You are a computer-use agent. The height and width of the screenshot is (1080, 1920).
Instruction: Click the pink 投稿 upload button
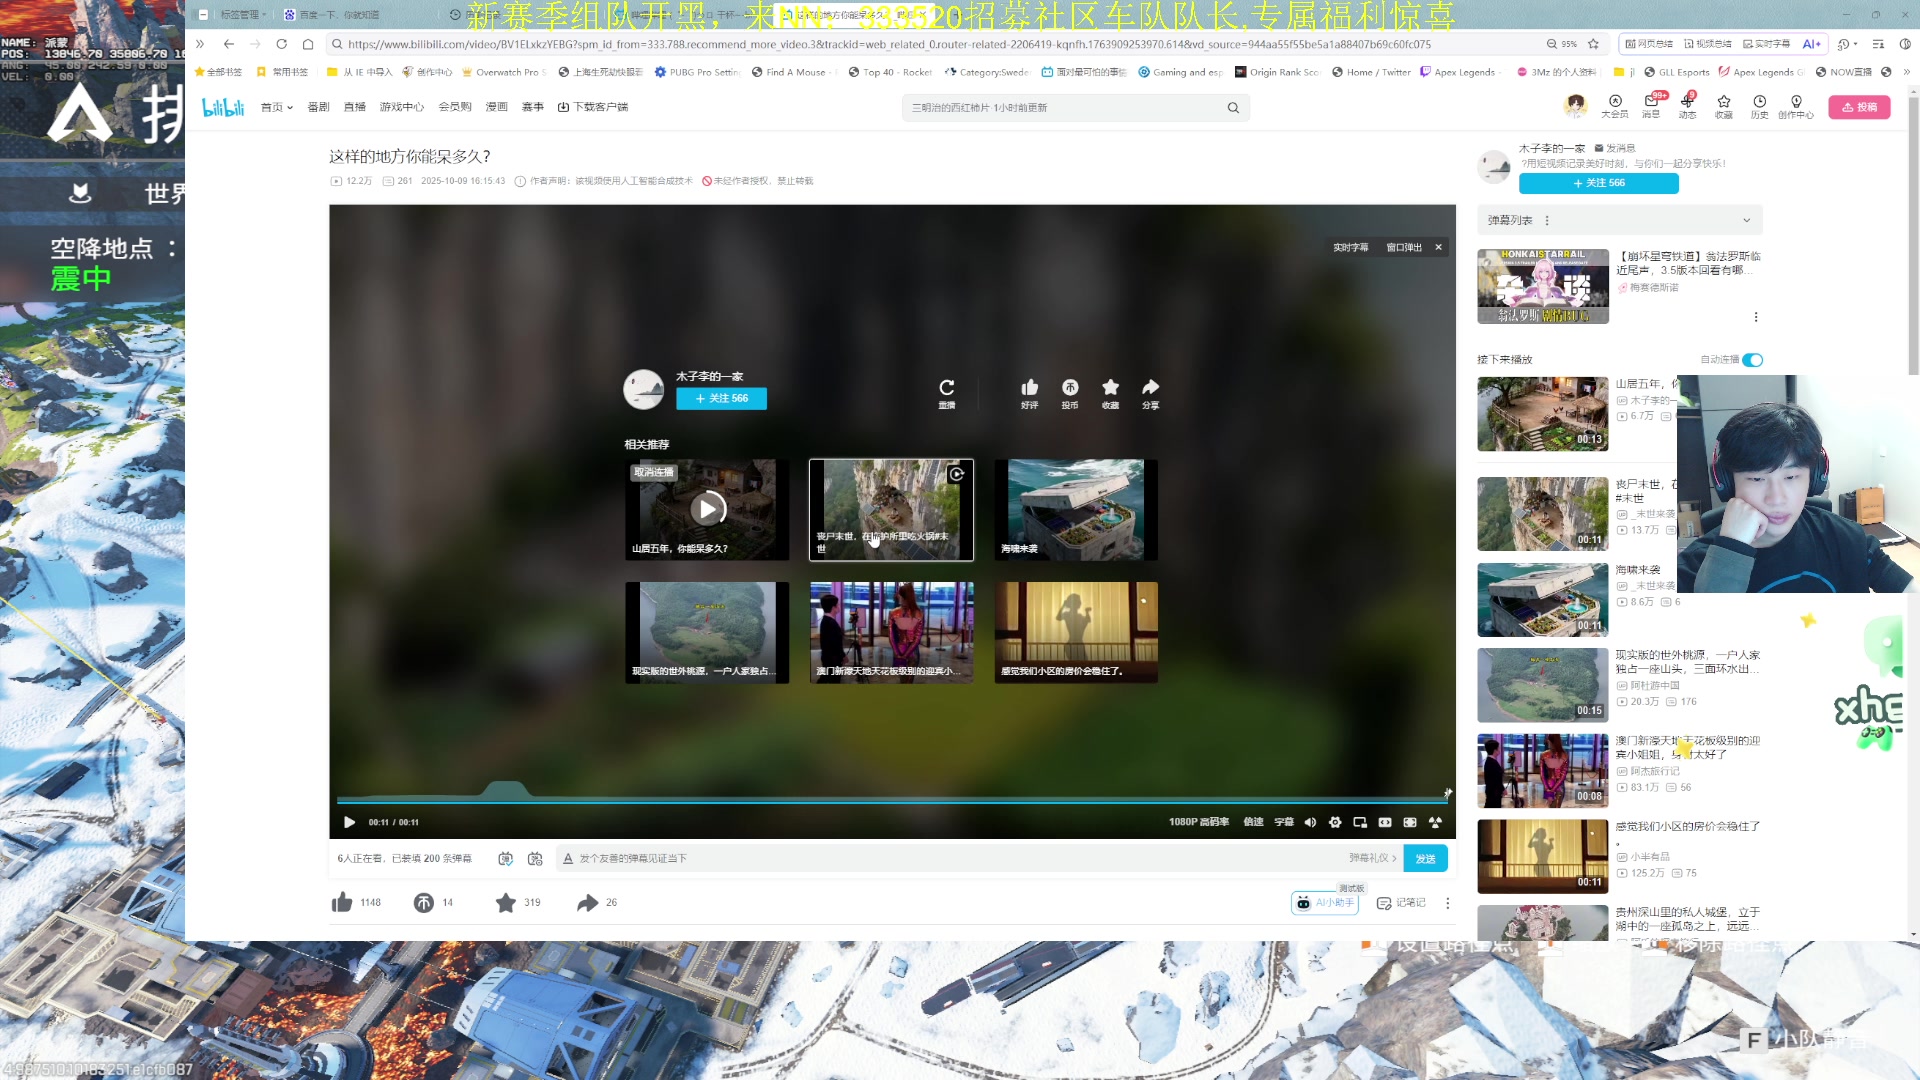[1859, 107]
